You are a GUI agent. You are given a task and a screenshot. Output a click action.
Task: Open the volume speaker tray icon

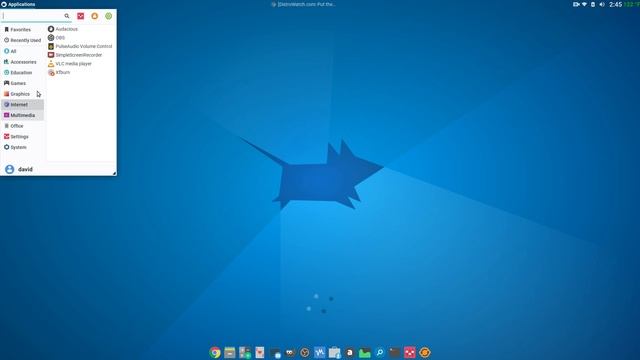pyautogui.click(x=602, y=4)
